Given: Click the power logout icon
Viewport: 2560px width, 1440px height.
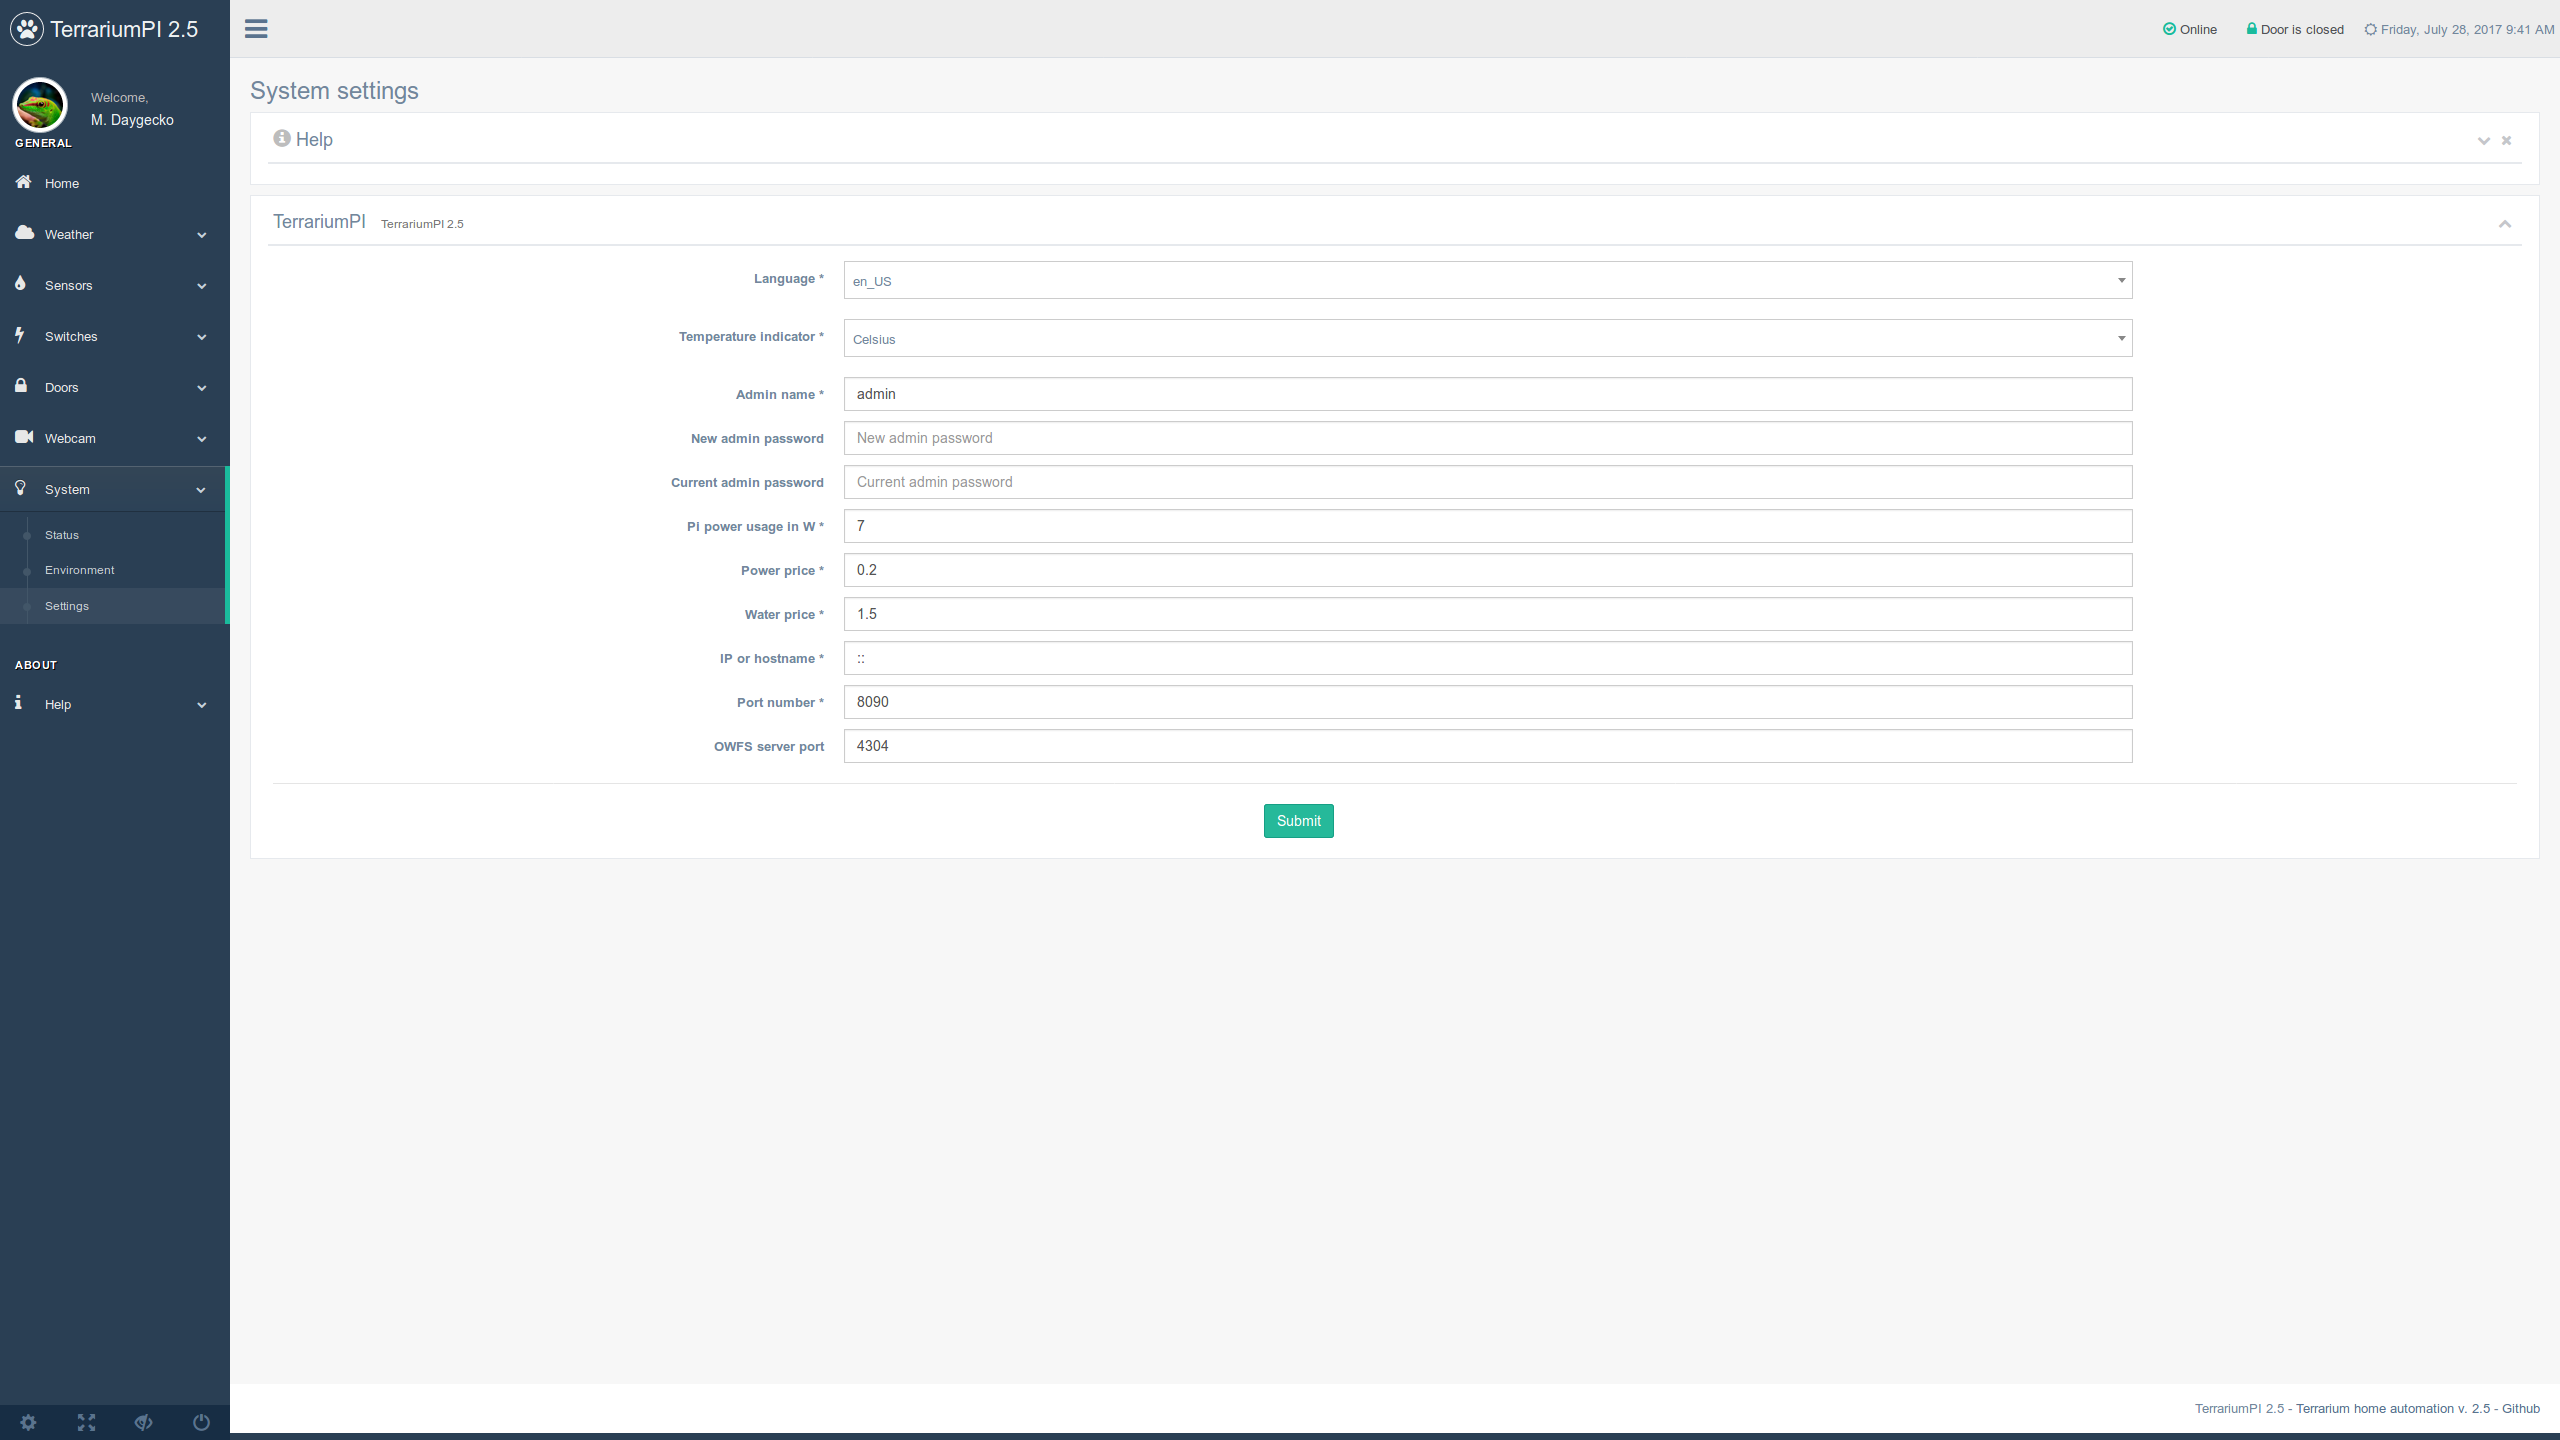Looking at the screenshot, I should [201, 1422].
